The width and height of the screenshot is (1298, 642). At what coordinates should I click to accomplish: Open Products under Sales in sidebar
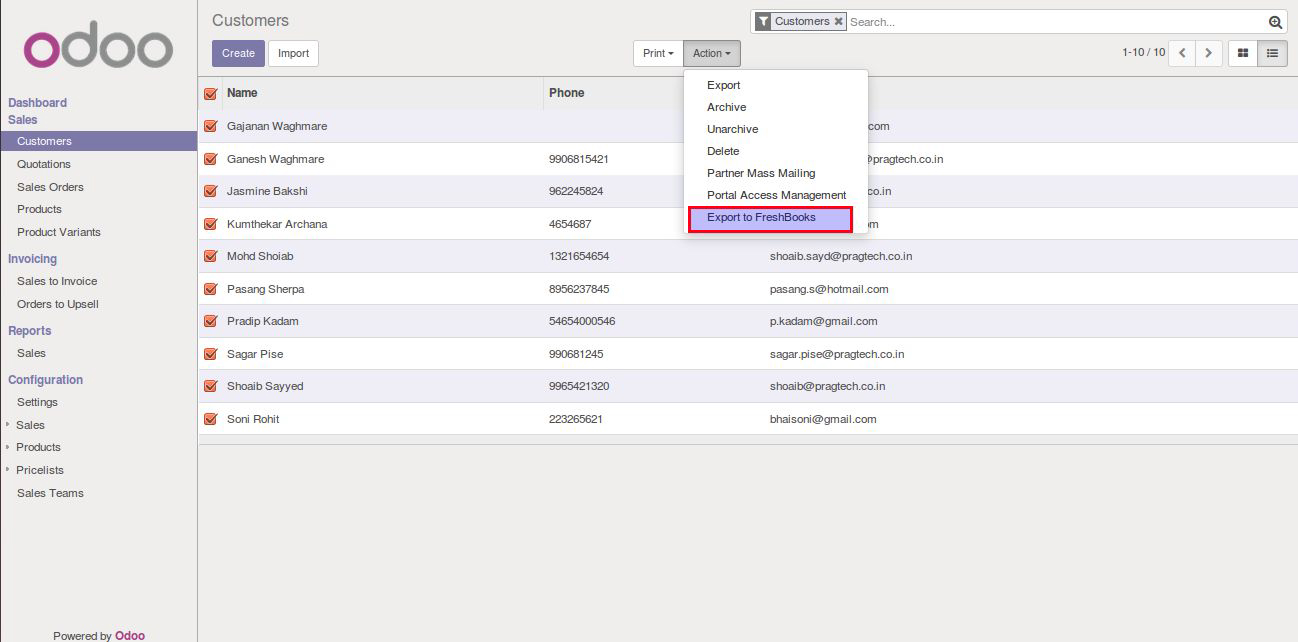[39, 209]
